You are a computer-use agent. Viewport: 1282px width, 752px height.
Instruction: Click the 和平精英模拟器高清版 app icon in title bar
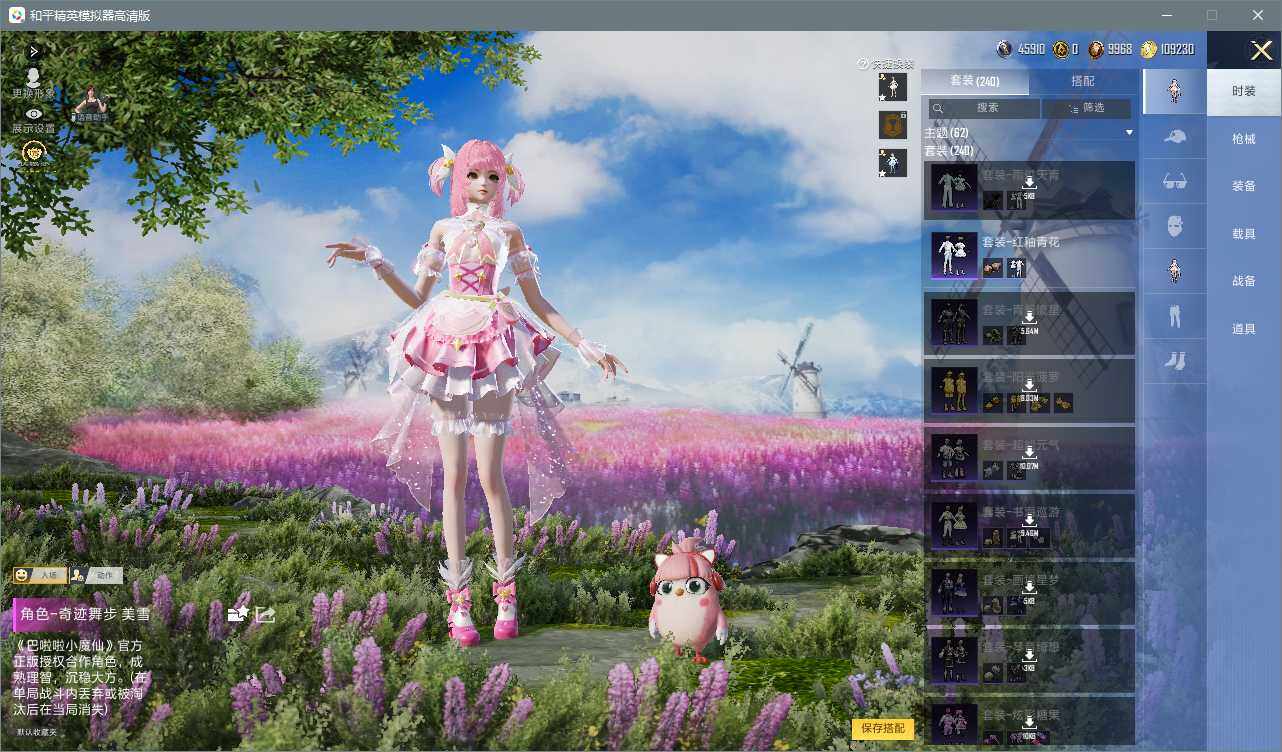coord(17,15)
